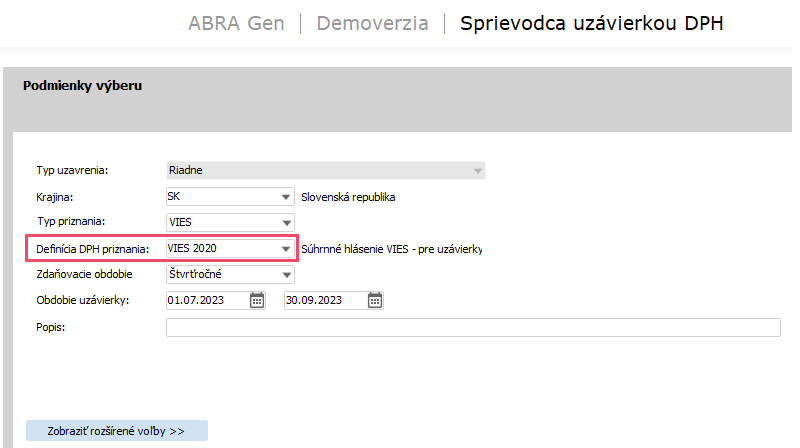
Task: Open calendar picker for end date 30.09.2023
Action: (x=375, y=300)
